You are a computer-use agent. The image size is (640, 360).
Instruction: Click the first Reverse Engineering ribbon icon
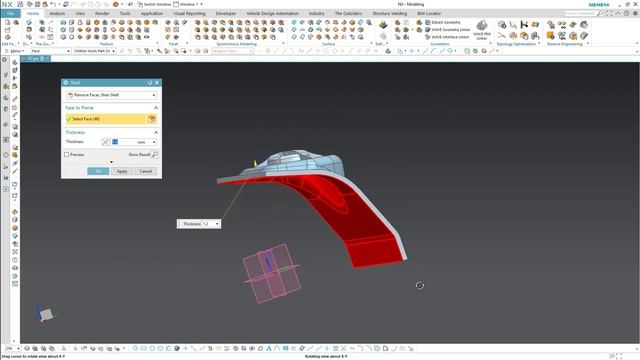coord(551,25)
